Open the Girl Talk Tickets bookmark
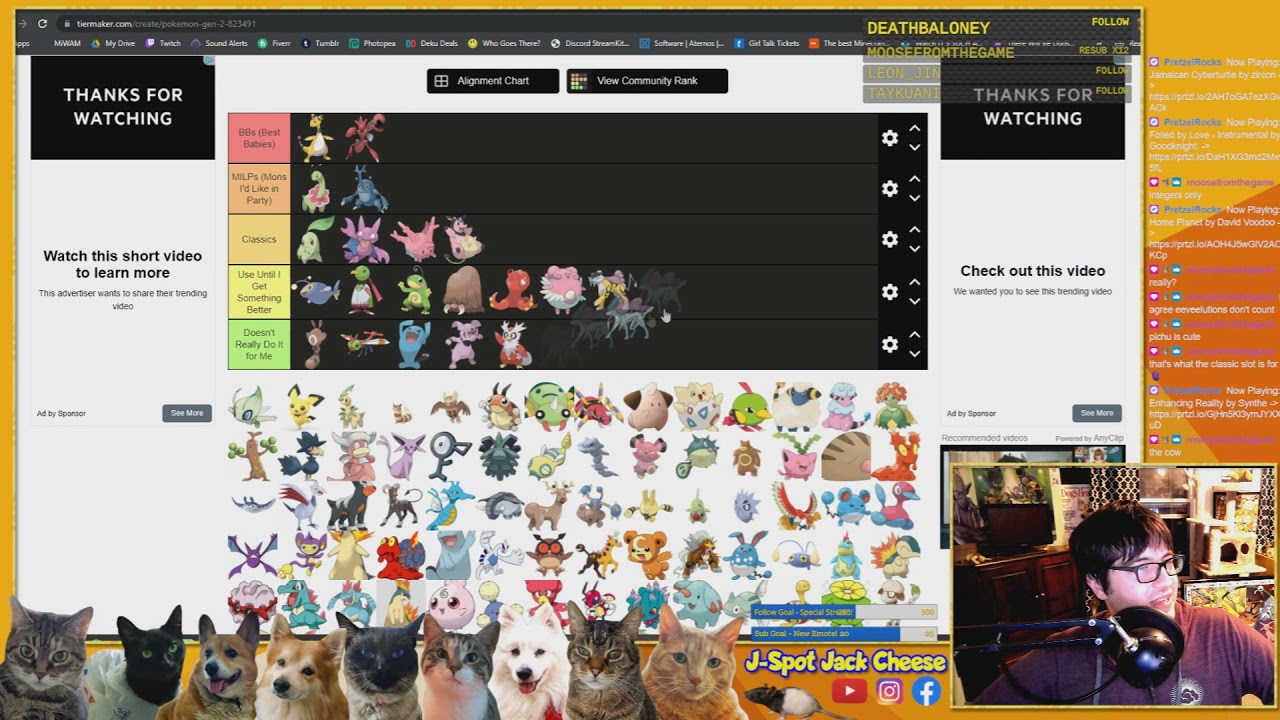The height and width of the screenshot is (720, 1280). tap(767, 43)
